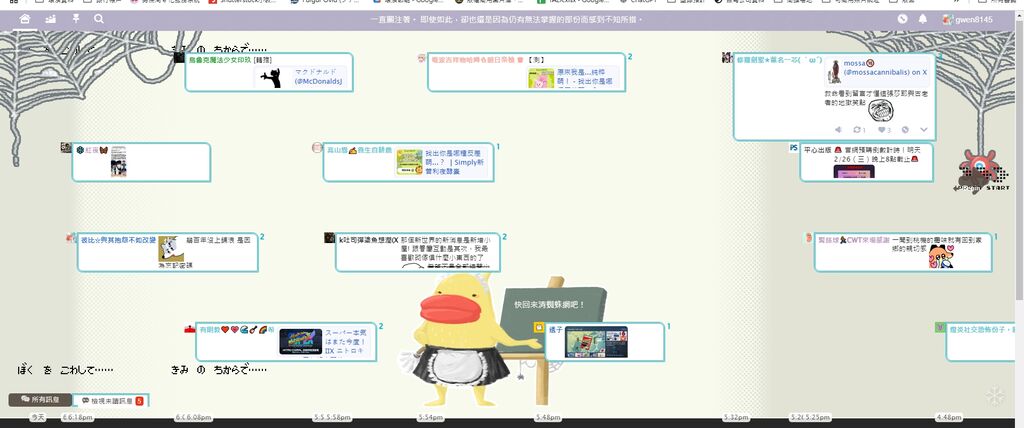Jump to 5:48pm timeline marker
1024x428 pixels.
coord(548,417)
